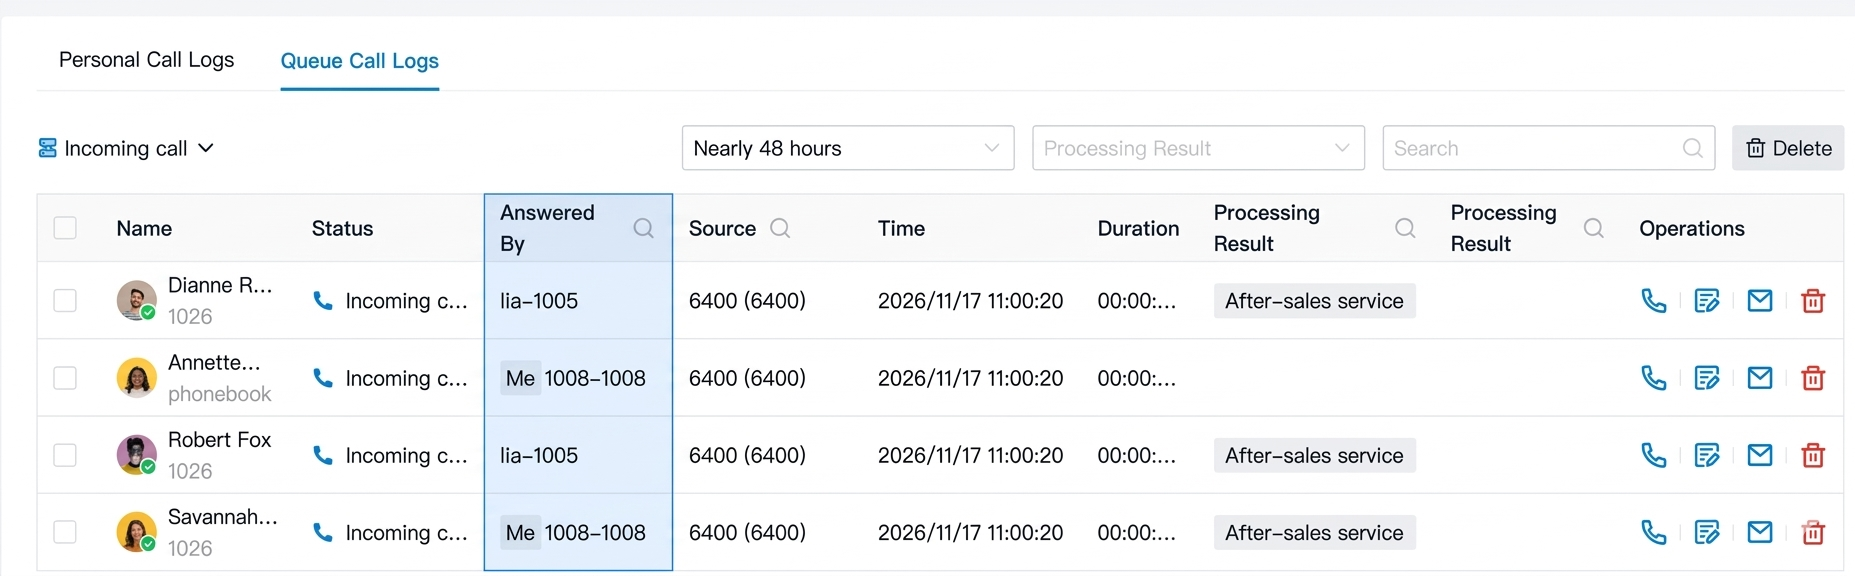This screenshot has height=576, width=1855.
Task: Click the Name column header
Action: tap(144, 228)
